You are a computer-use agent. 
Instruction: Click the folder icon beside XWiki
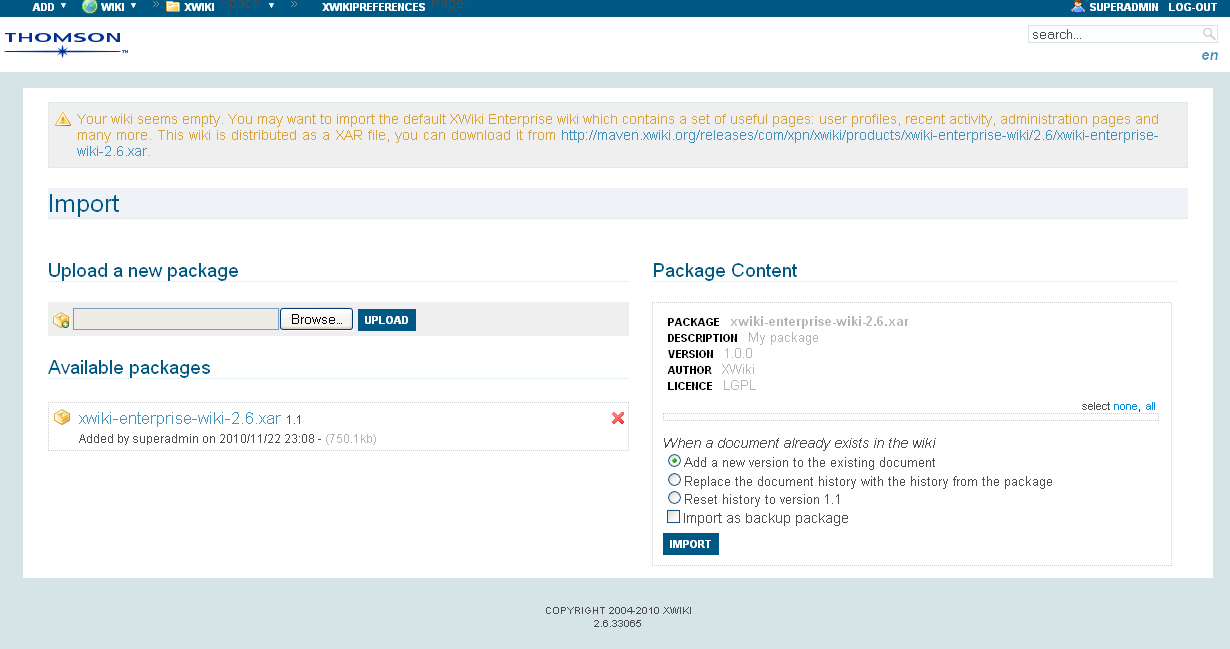pyautogui.click(x=173, y=7)
